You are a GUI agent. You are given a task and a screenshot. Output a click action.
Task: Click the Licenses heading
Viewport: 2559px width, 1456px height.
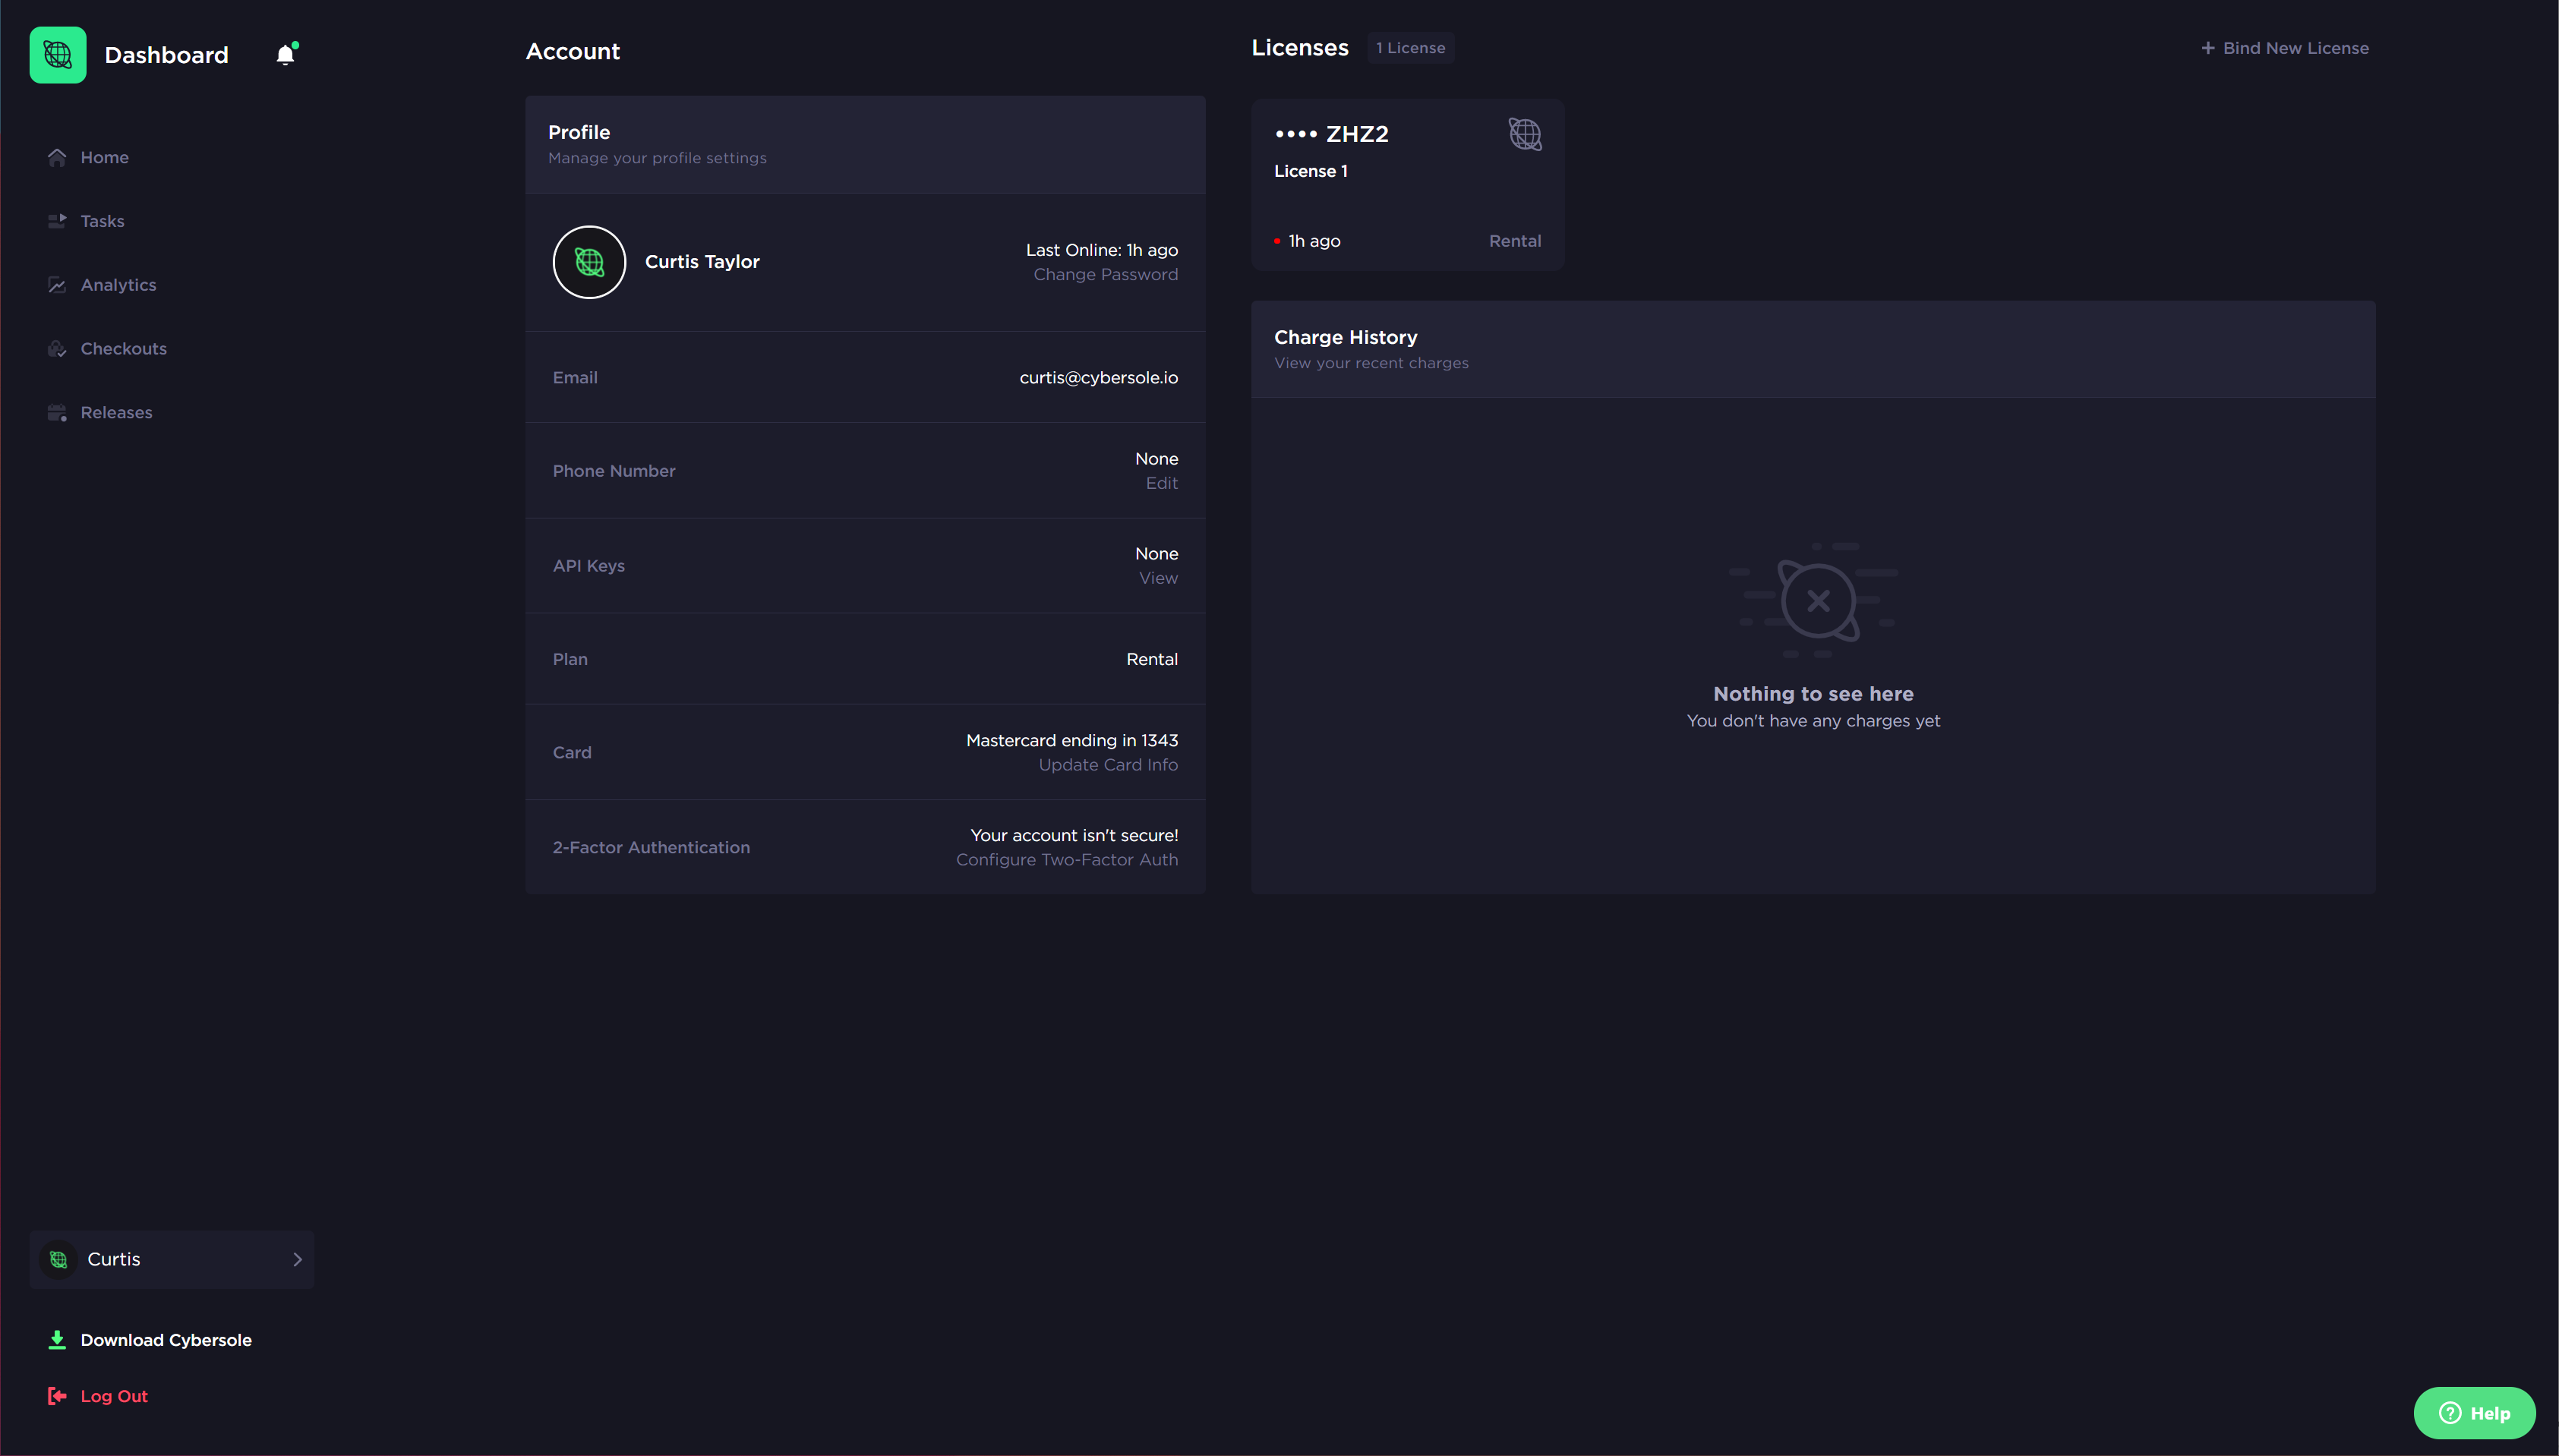coord(1300,48)
